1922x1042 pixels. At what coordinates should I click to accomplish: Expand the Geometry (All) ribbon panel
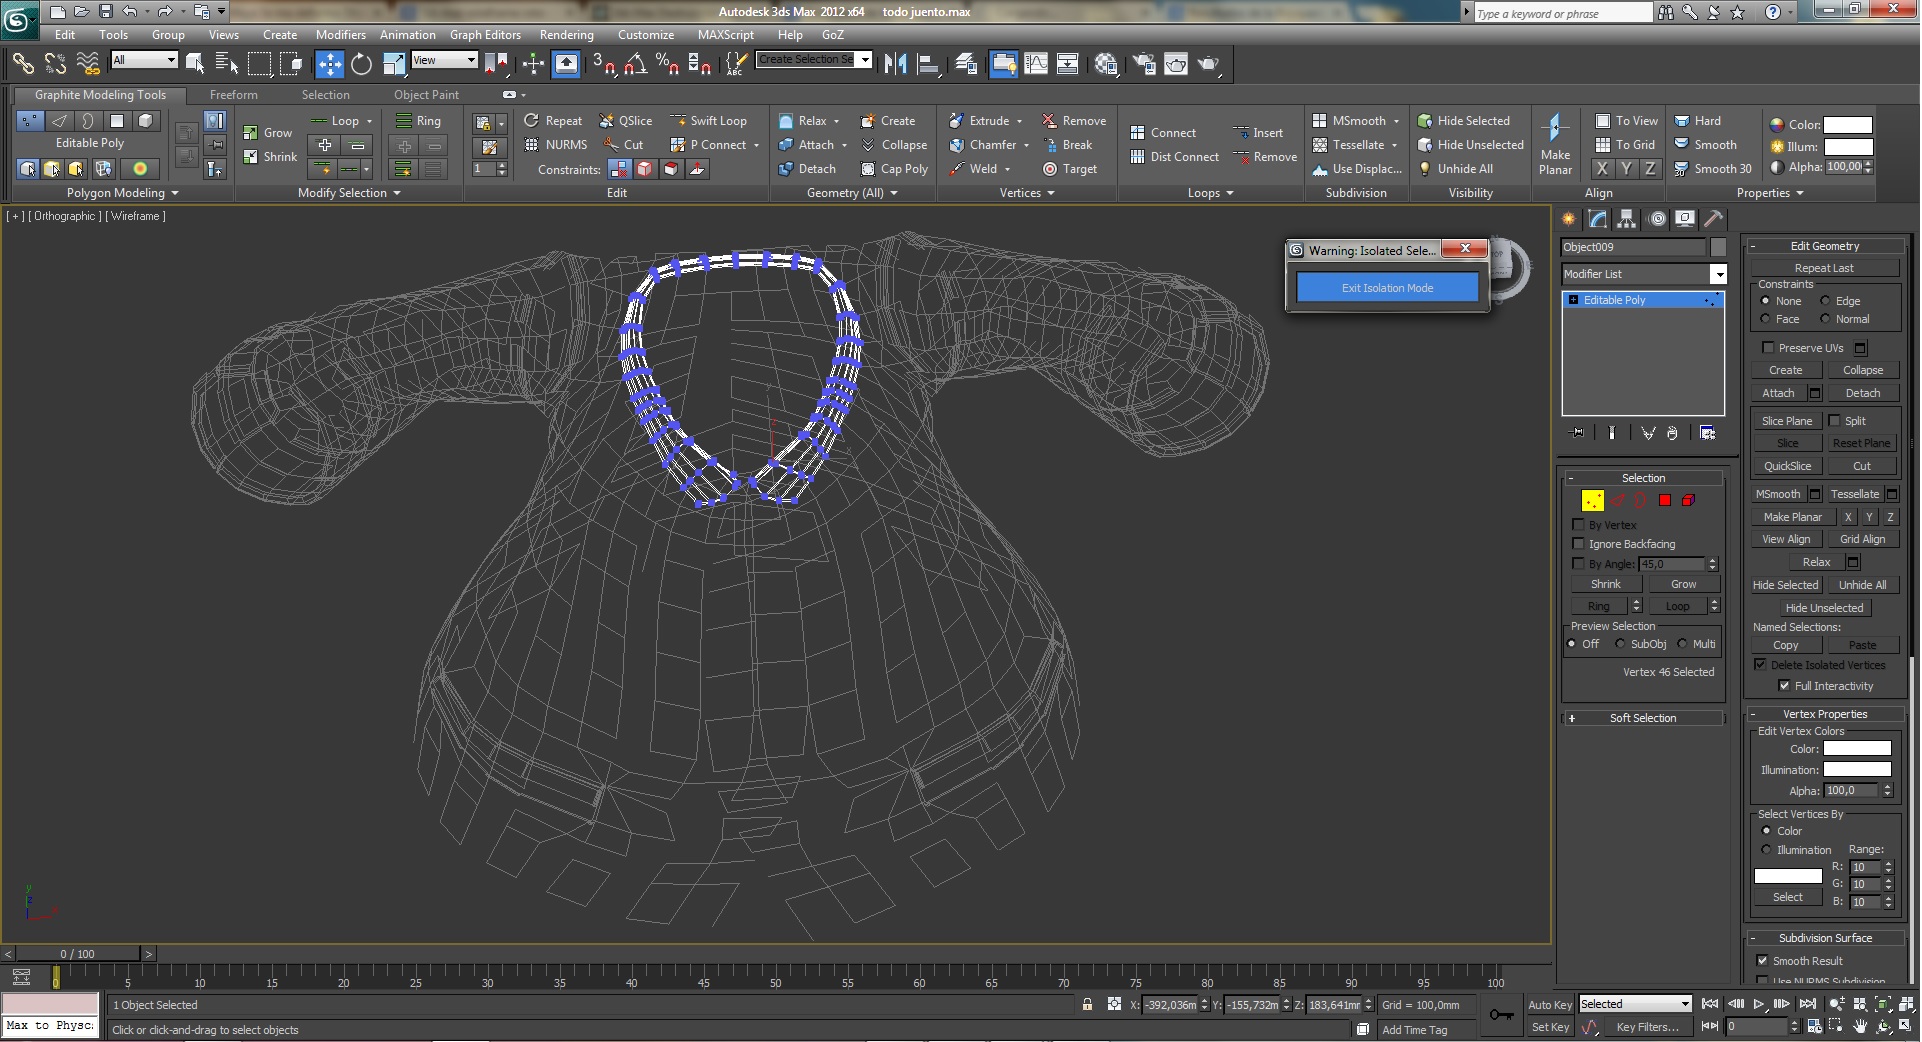852,193
